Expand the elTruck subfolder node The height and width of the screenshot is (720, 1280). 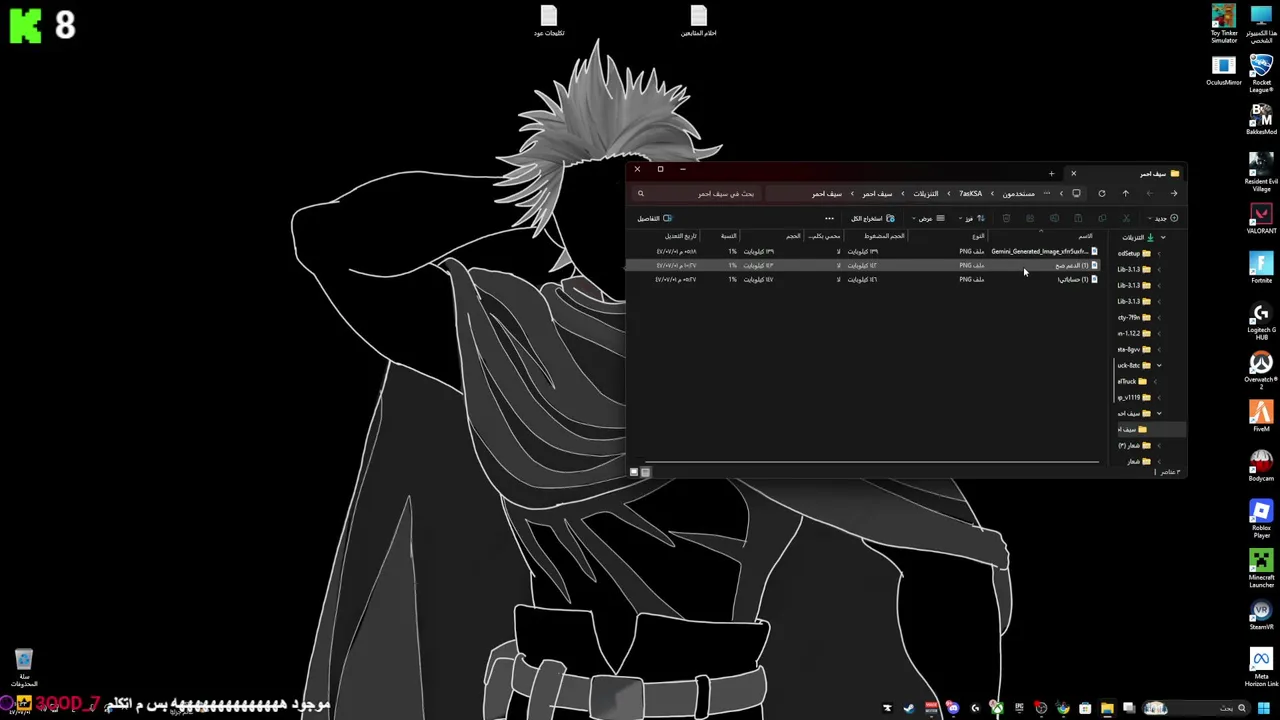1156,381
